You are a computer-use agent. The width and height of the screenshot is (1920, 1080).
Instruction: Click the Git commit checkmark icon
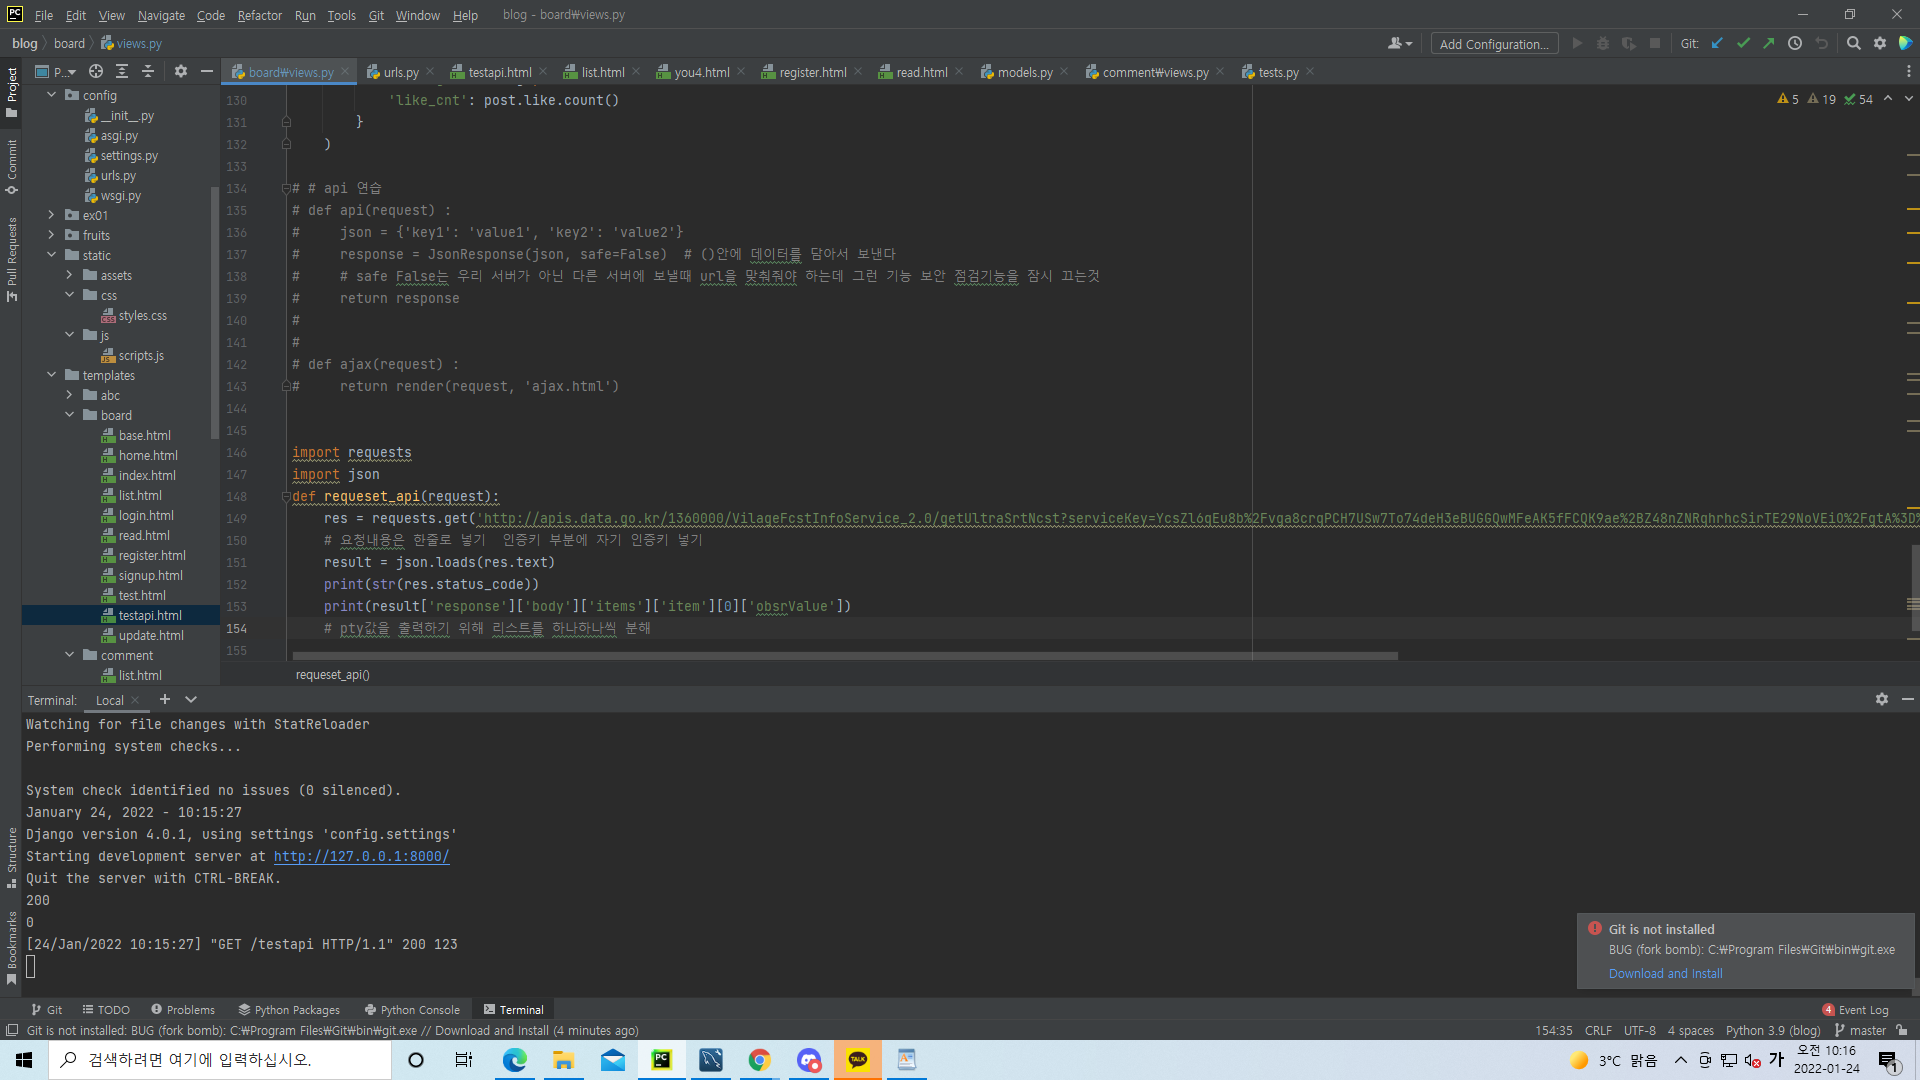(1743, 43)
